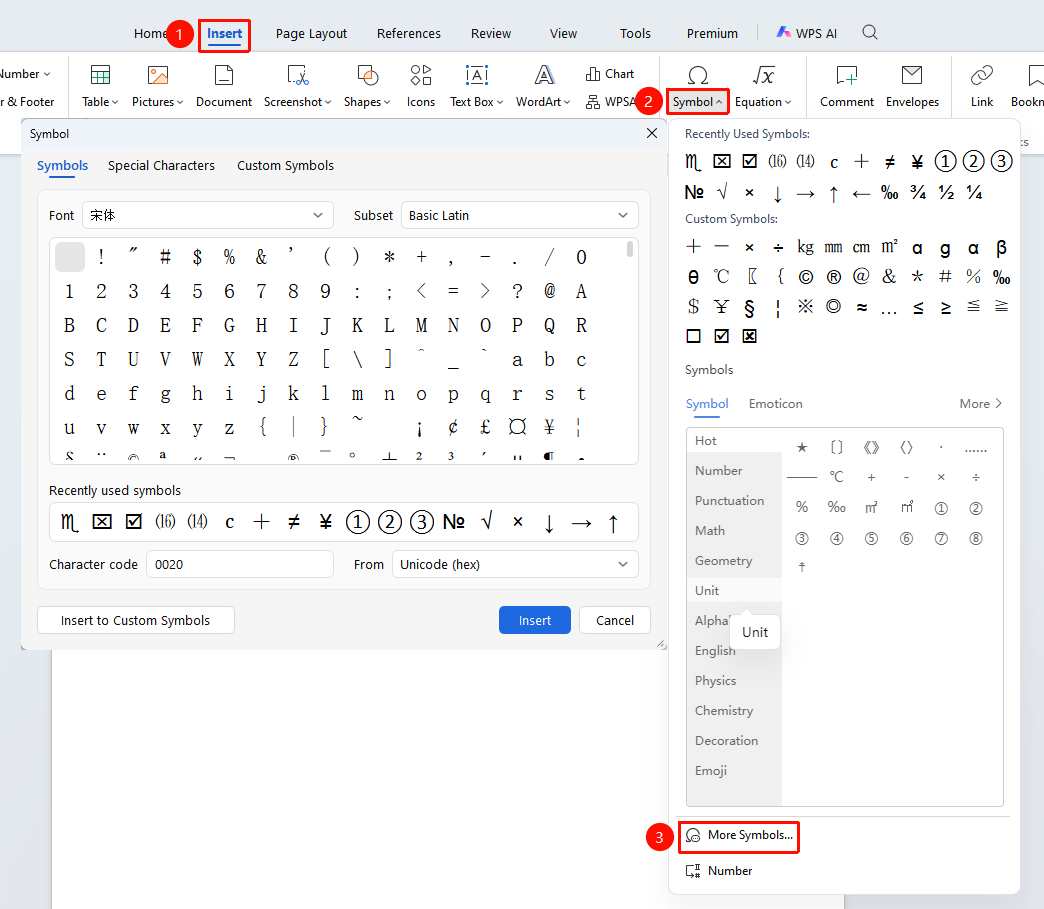Open the References ribbon tab
Screen dimensions: 1044x909
[x=409, y=33]
